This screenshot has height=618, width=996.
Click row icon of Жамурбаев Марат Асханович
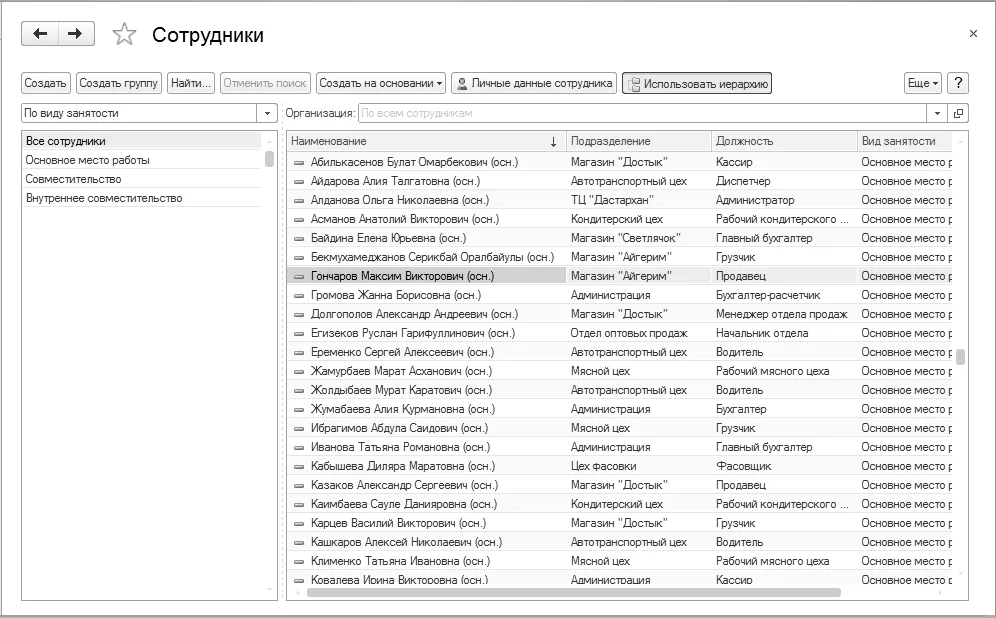299,372
